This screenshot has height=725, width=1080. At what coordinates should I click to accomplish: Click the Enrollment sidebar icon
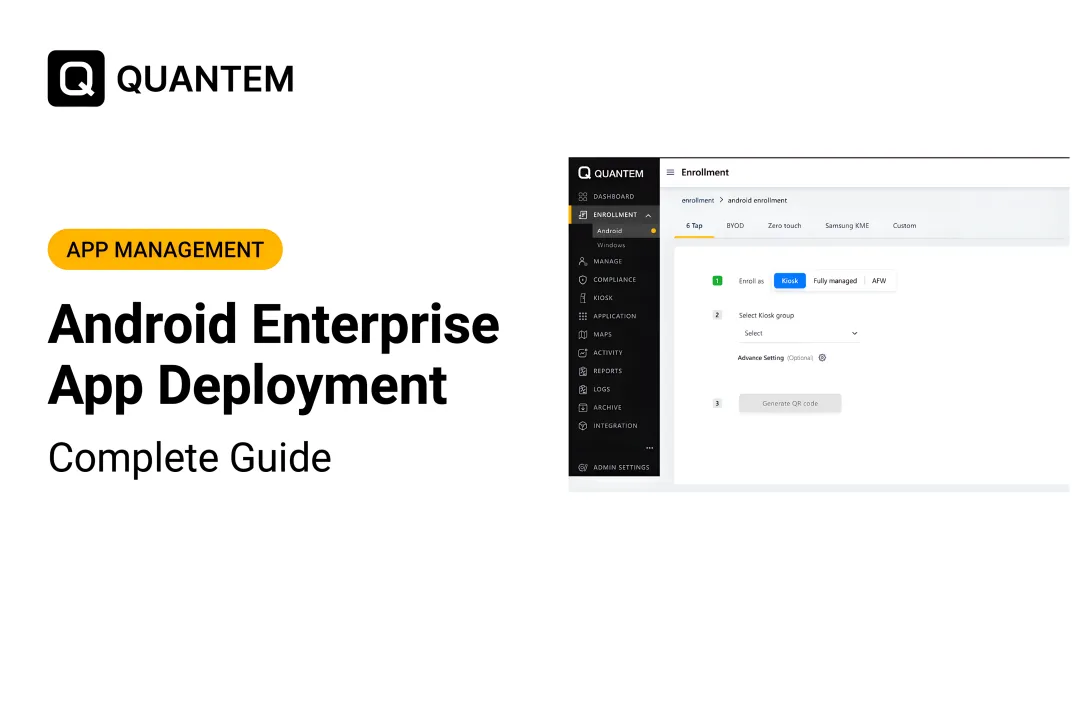pyautogui.click(x=583, y=215)
